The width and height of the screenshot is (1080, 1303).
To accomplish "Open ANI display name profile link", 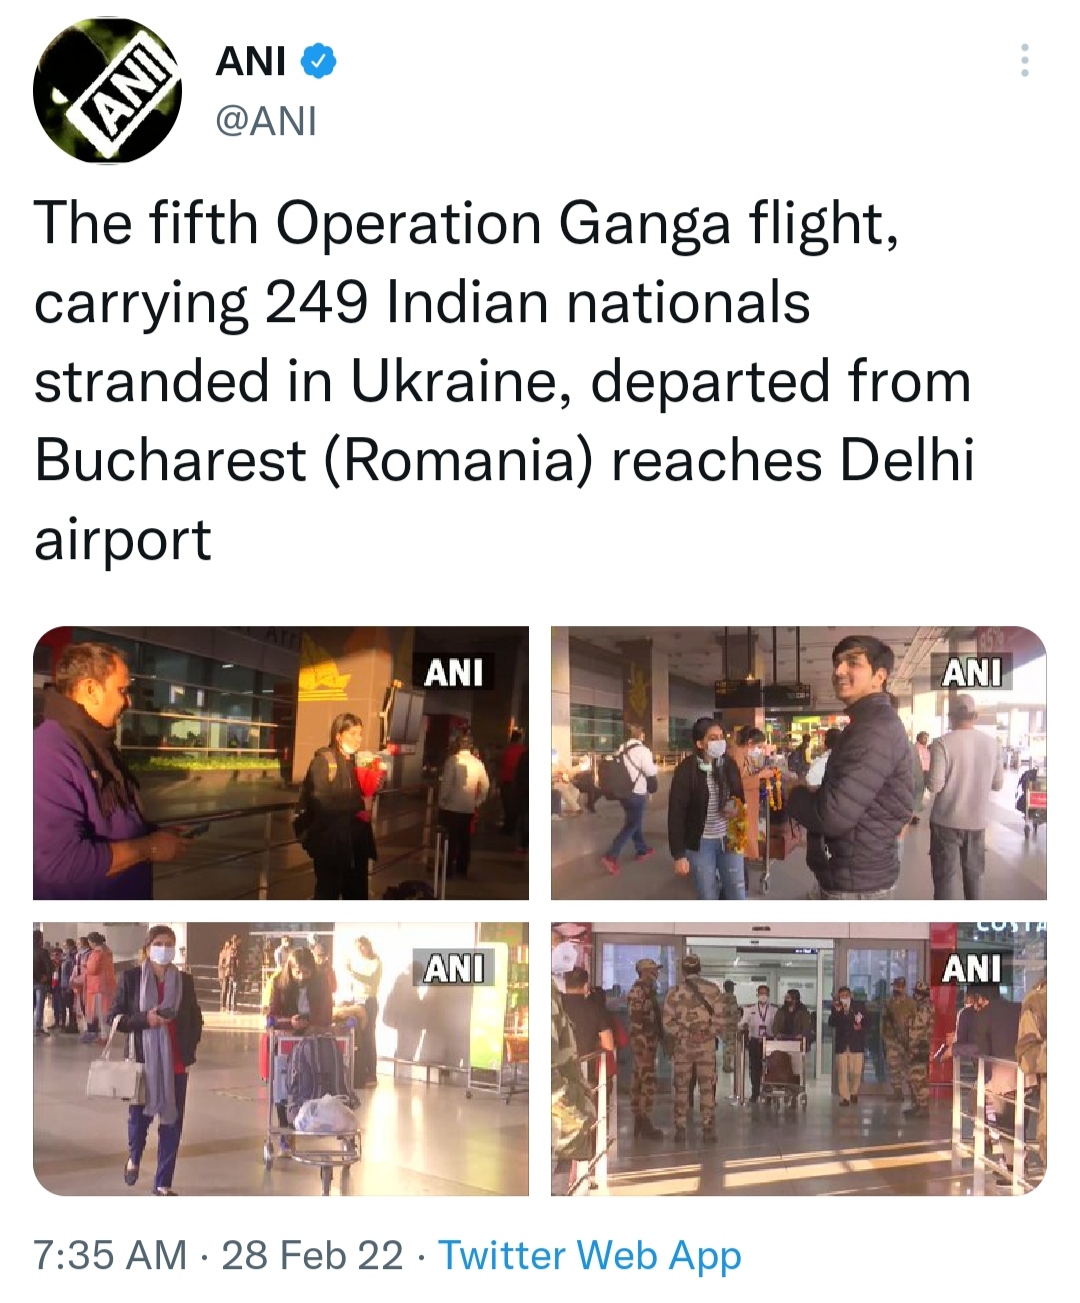I will click(251, 62).
